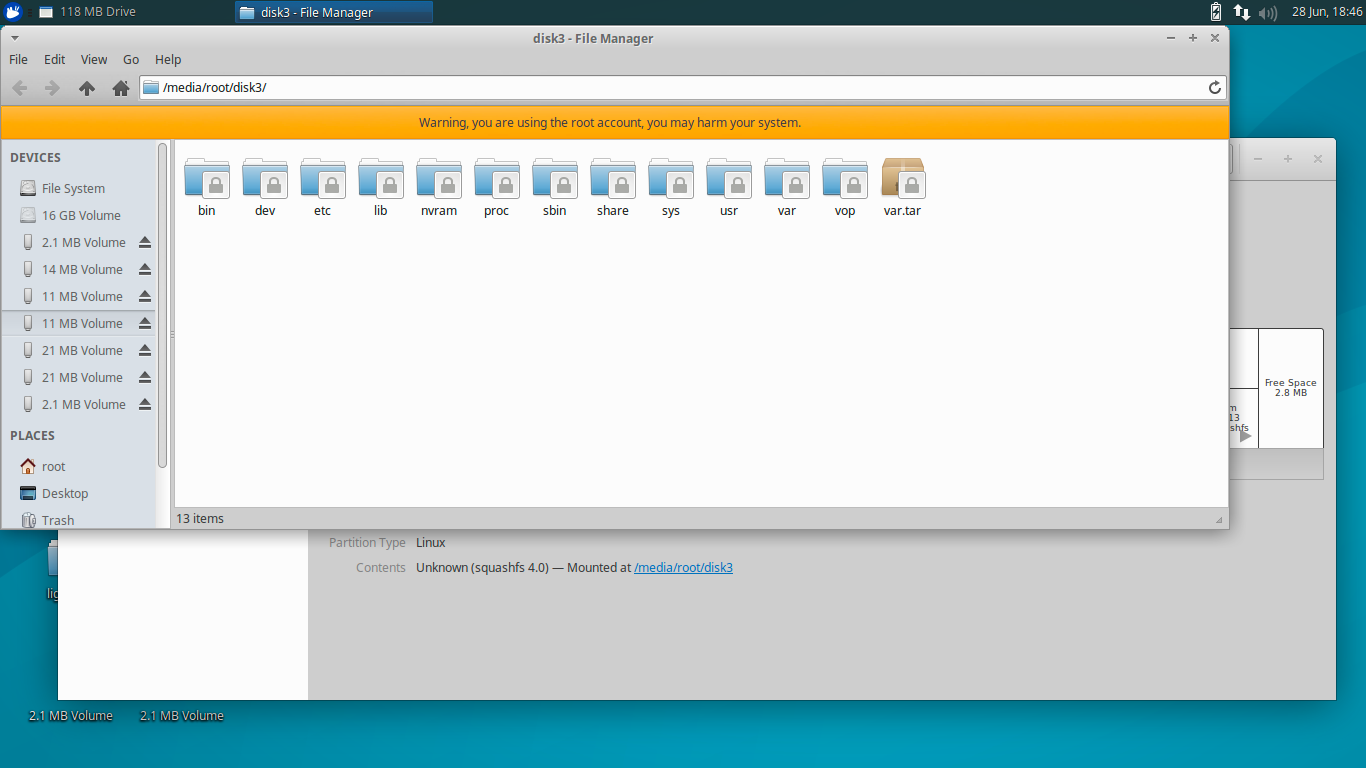Screen dimensions: 1366x768
Task: Eject the 14 MB Volume
Action: 145,269
